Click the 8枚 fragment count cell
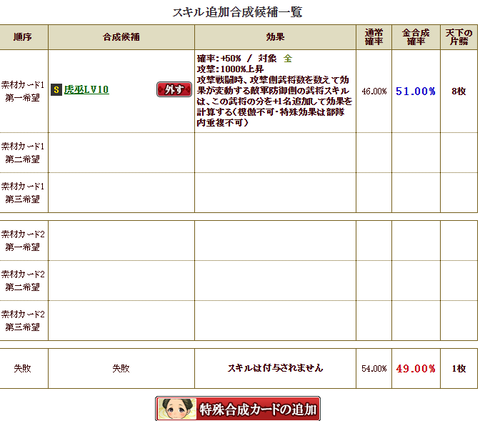 pyautogui.click(x=459, y=91)
